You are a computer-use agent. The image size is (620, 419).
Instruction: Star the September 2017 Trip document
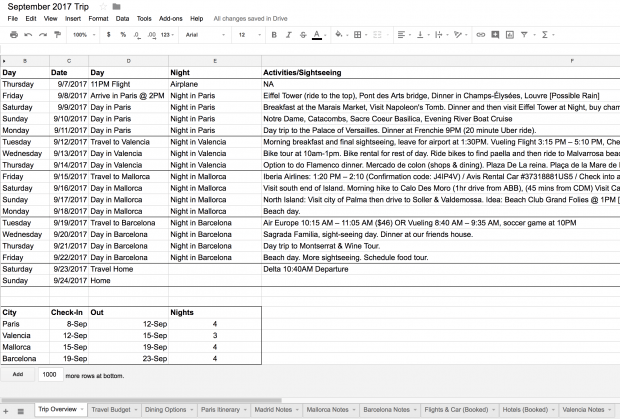click(102, 6)
